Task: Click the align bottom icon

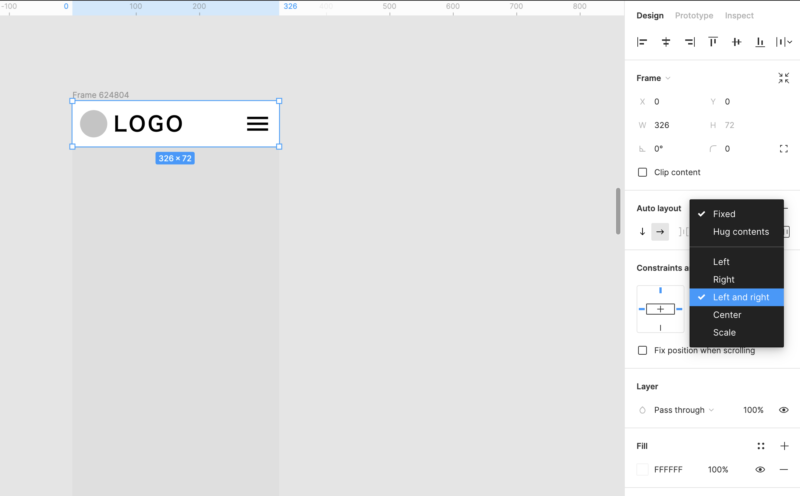Action: click(760, 42)
